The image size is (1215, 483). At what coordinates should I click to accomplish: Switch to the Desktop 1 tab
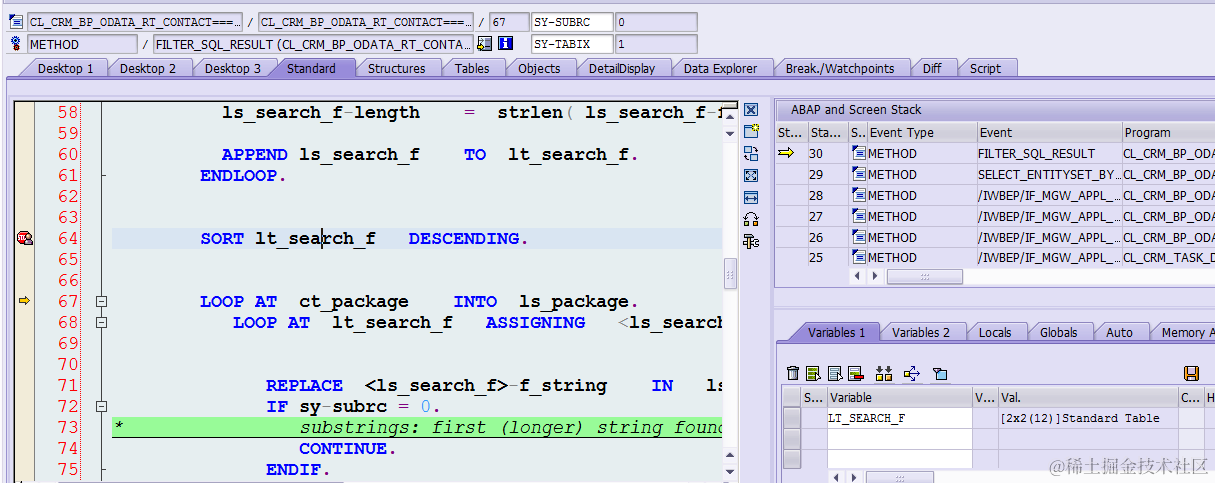(x=66, y=68)
